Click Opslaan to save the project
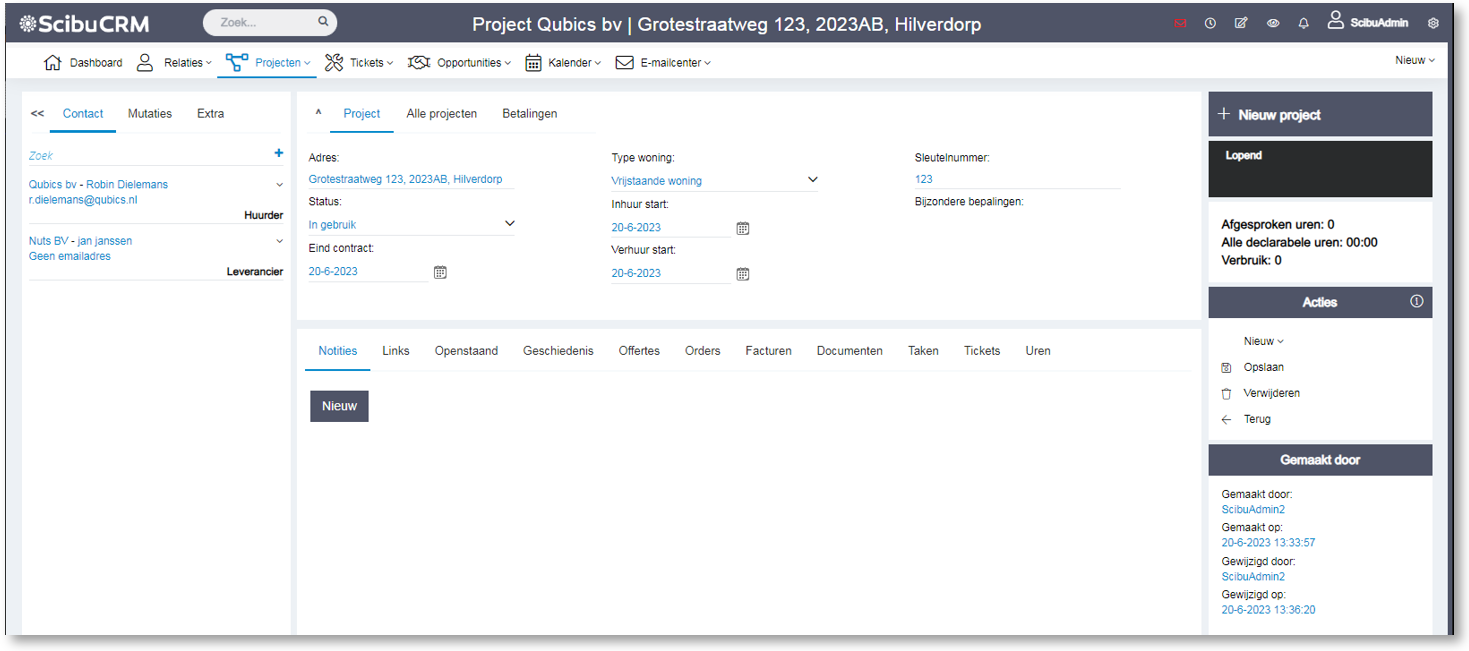The width and height of the screenshot is (1469, 651). (x=1254, y=367)
